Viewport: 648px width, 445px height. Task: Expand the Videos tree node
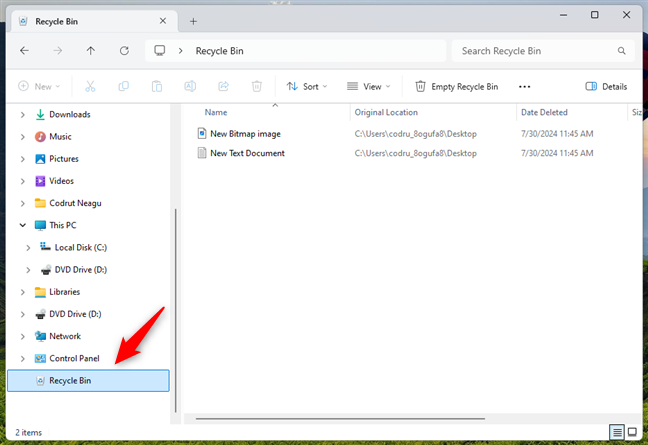tap(23, 181)
